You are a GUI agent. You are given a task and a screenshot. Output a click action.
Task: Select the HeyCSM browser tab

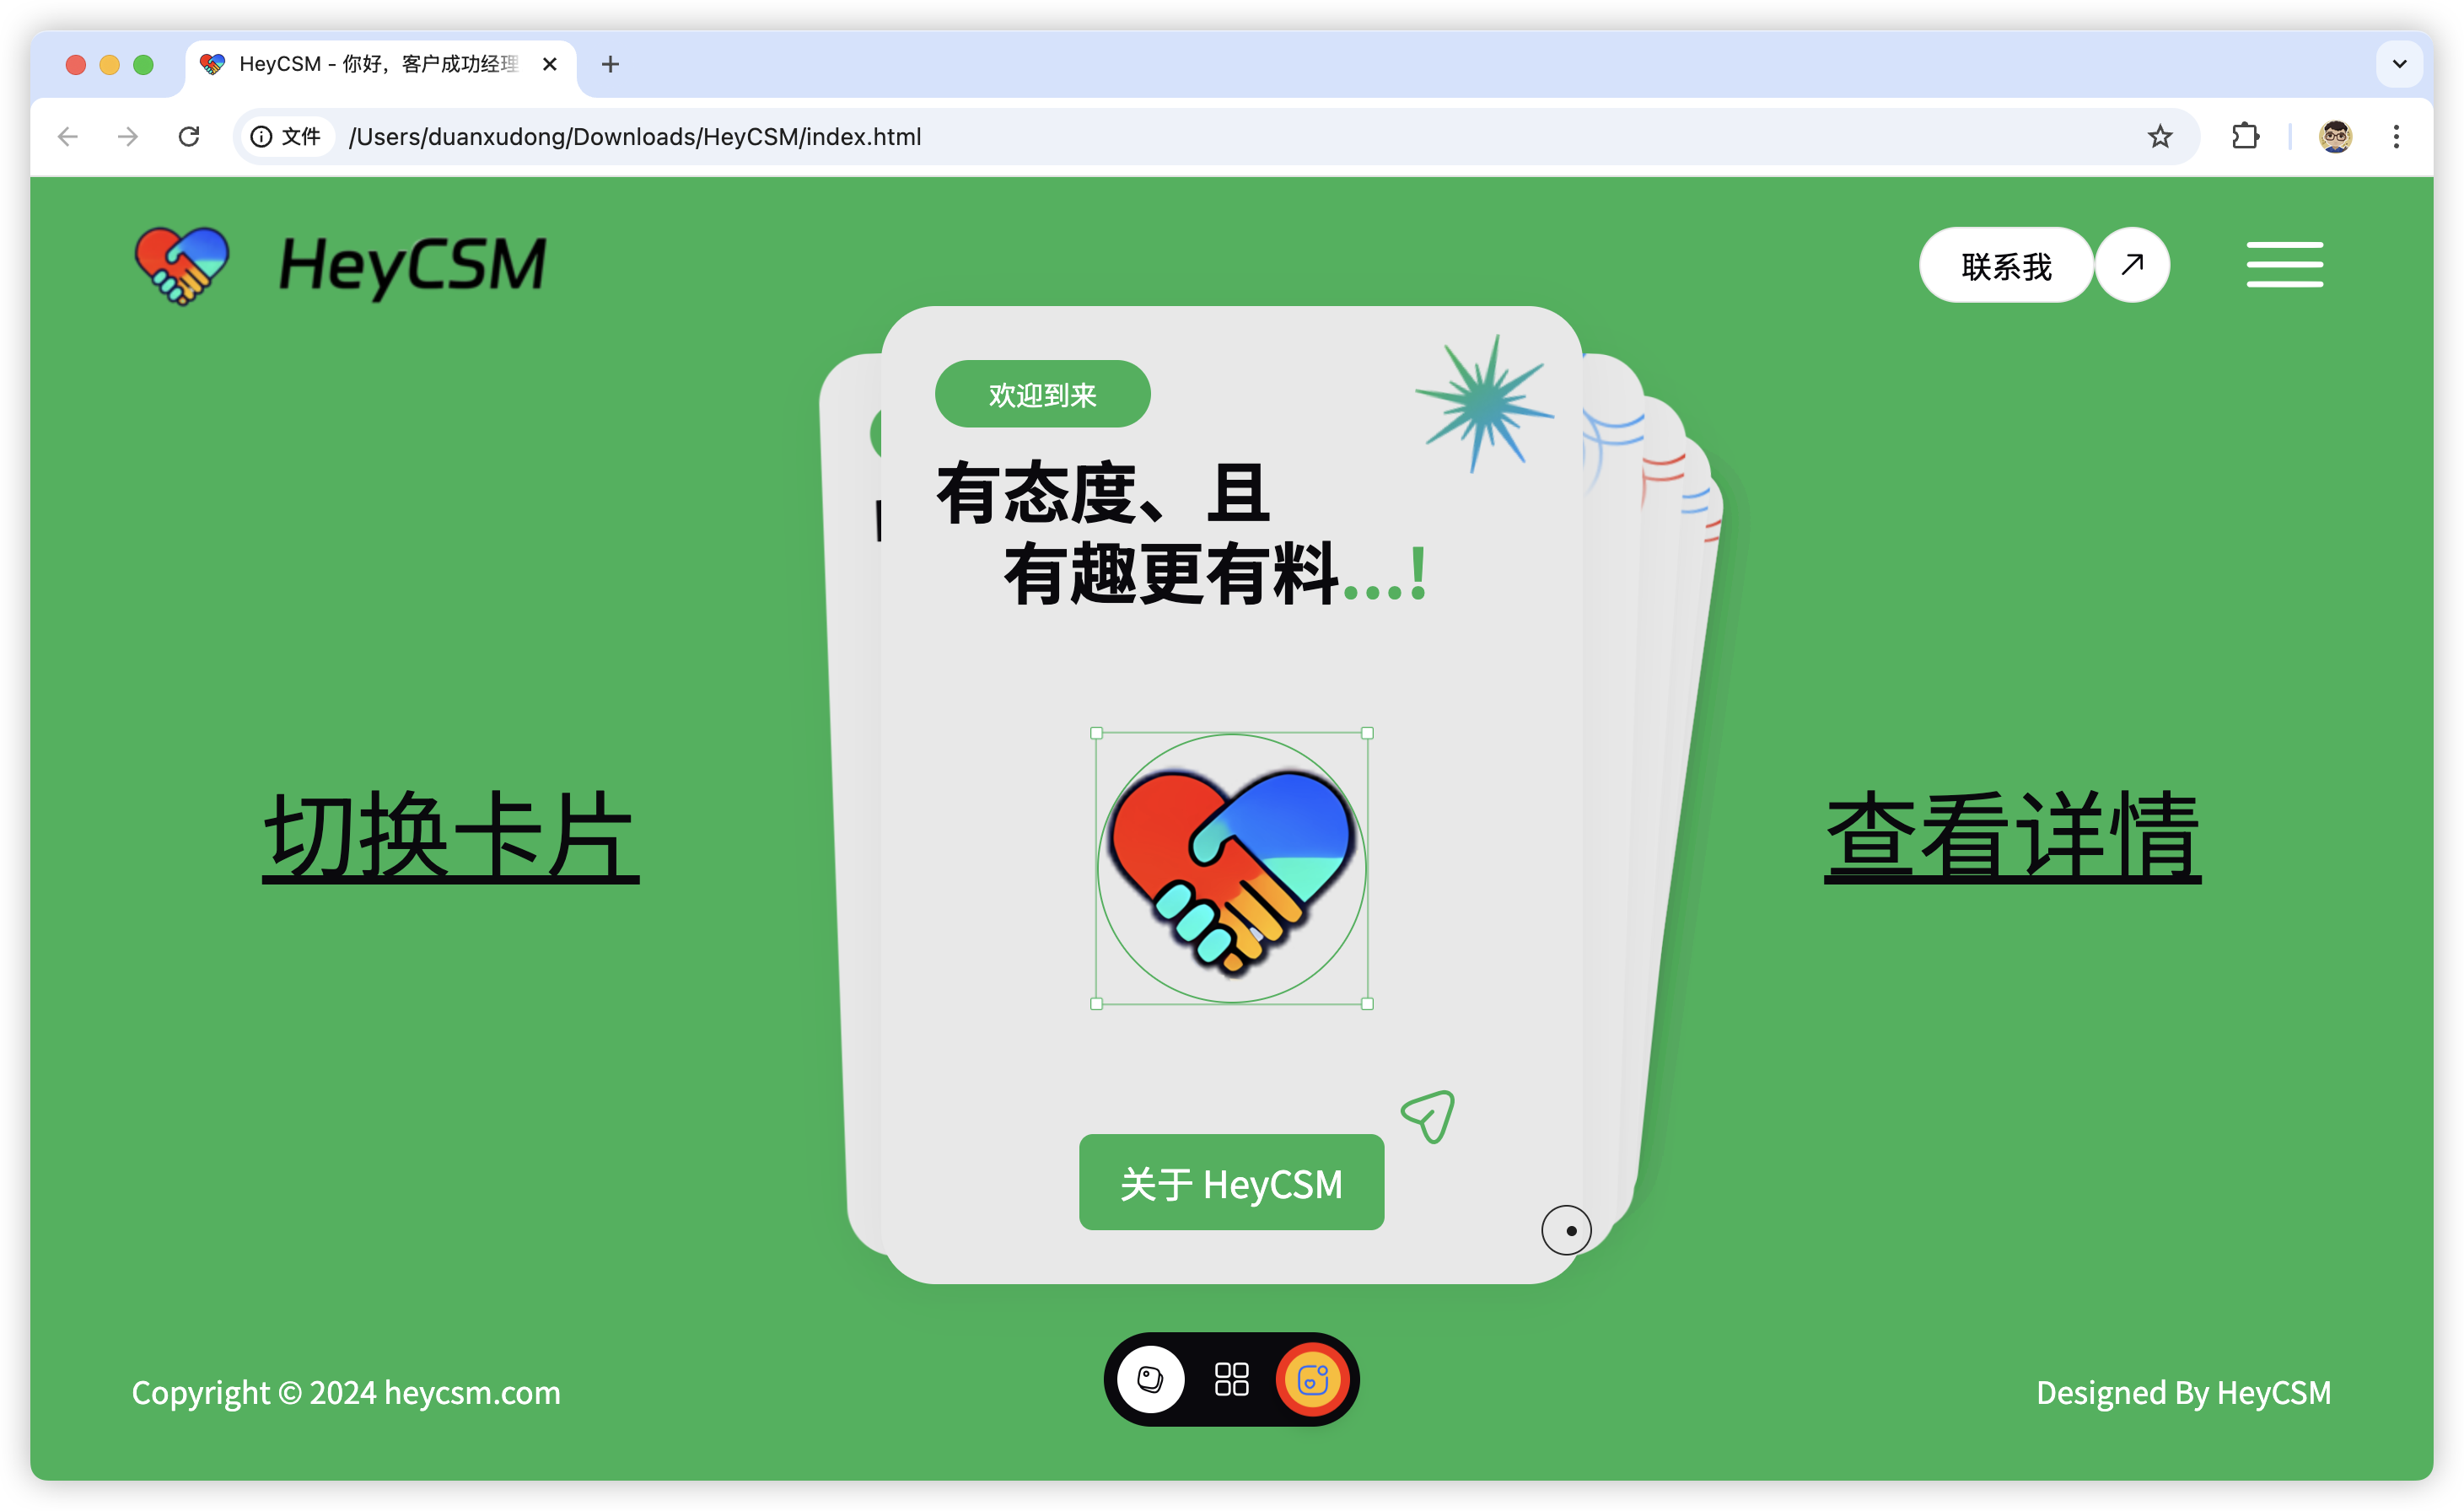click(x=378, y=64)
